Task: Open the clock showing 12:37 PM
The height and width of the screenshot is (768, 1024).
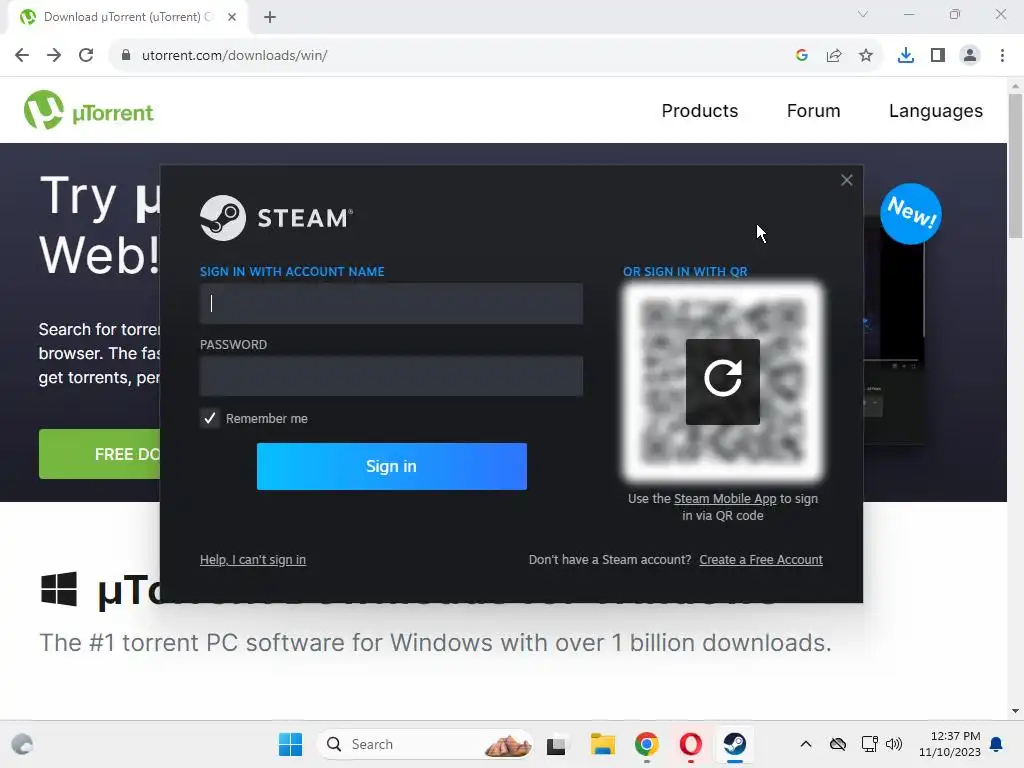Action: [x=950, y=744]
